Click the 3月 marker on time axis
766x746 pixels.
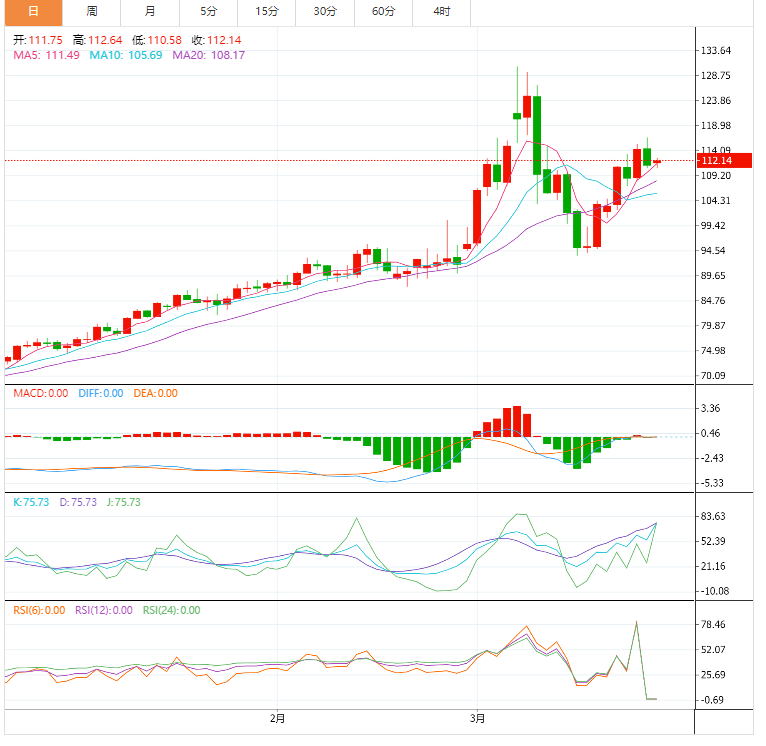click(x=478, y=718)
